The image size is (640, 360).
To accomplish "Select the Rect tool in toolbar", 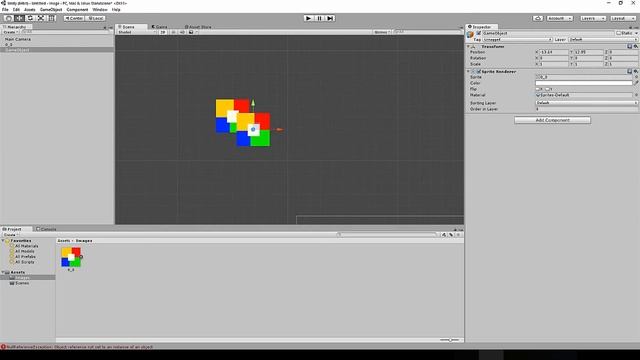I will pos(51,18).
